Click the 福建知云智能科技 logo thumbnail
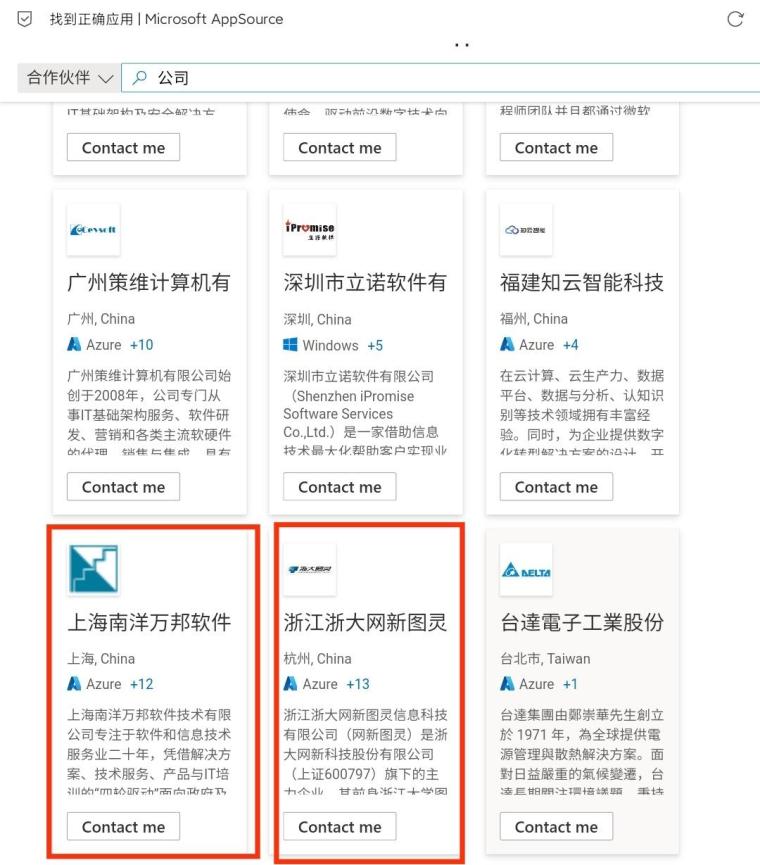Screen dimensions: 760x865 (x=526, y=230)
